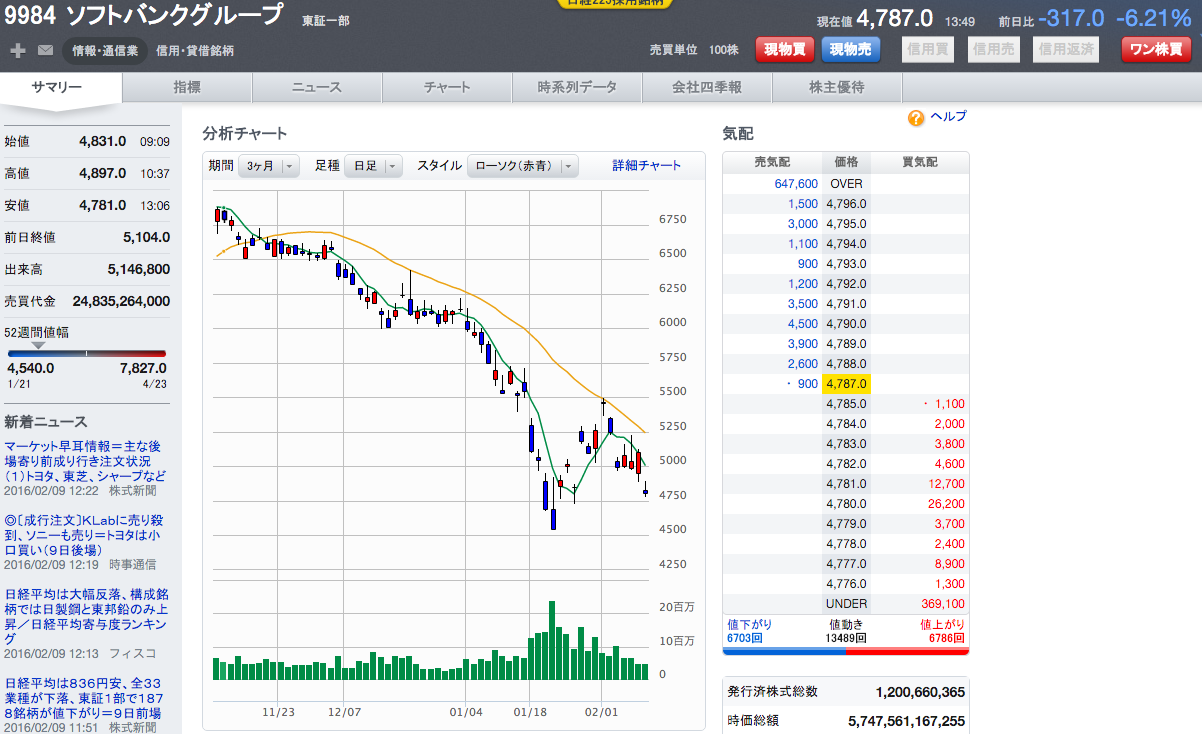Viewport: 1202px width, 734px height.
Task: Click the 安値 4,781.0 row
Action: pyautogui.click(x=87, y=205)
